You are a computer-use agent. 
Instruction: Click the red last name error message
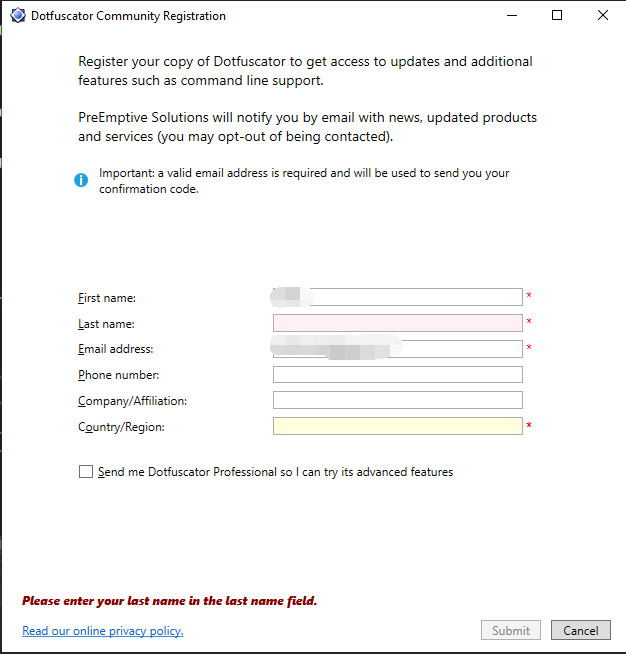coord(169,601)
